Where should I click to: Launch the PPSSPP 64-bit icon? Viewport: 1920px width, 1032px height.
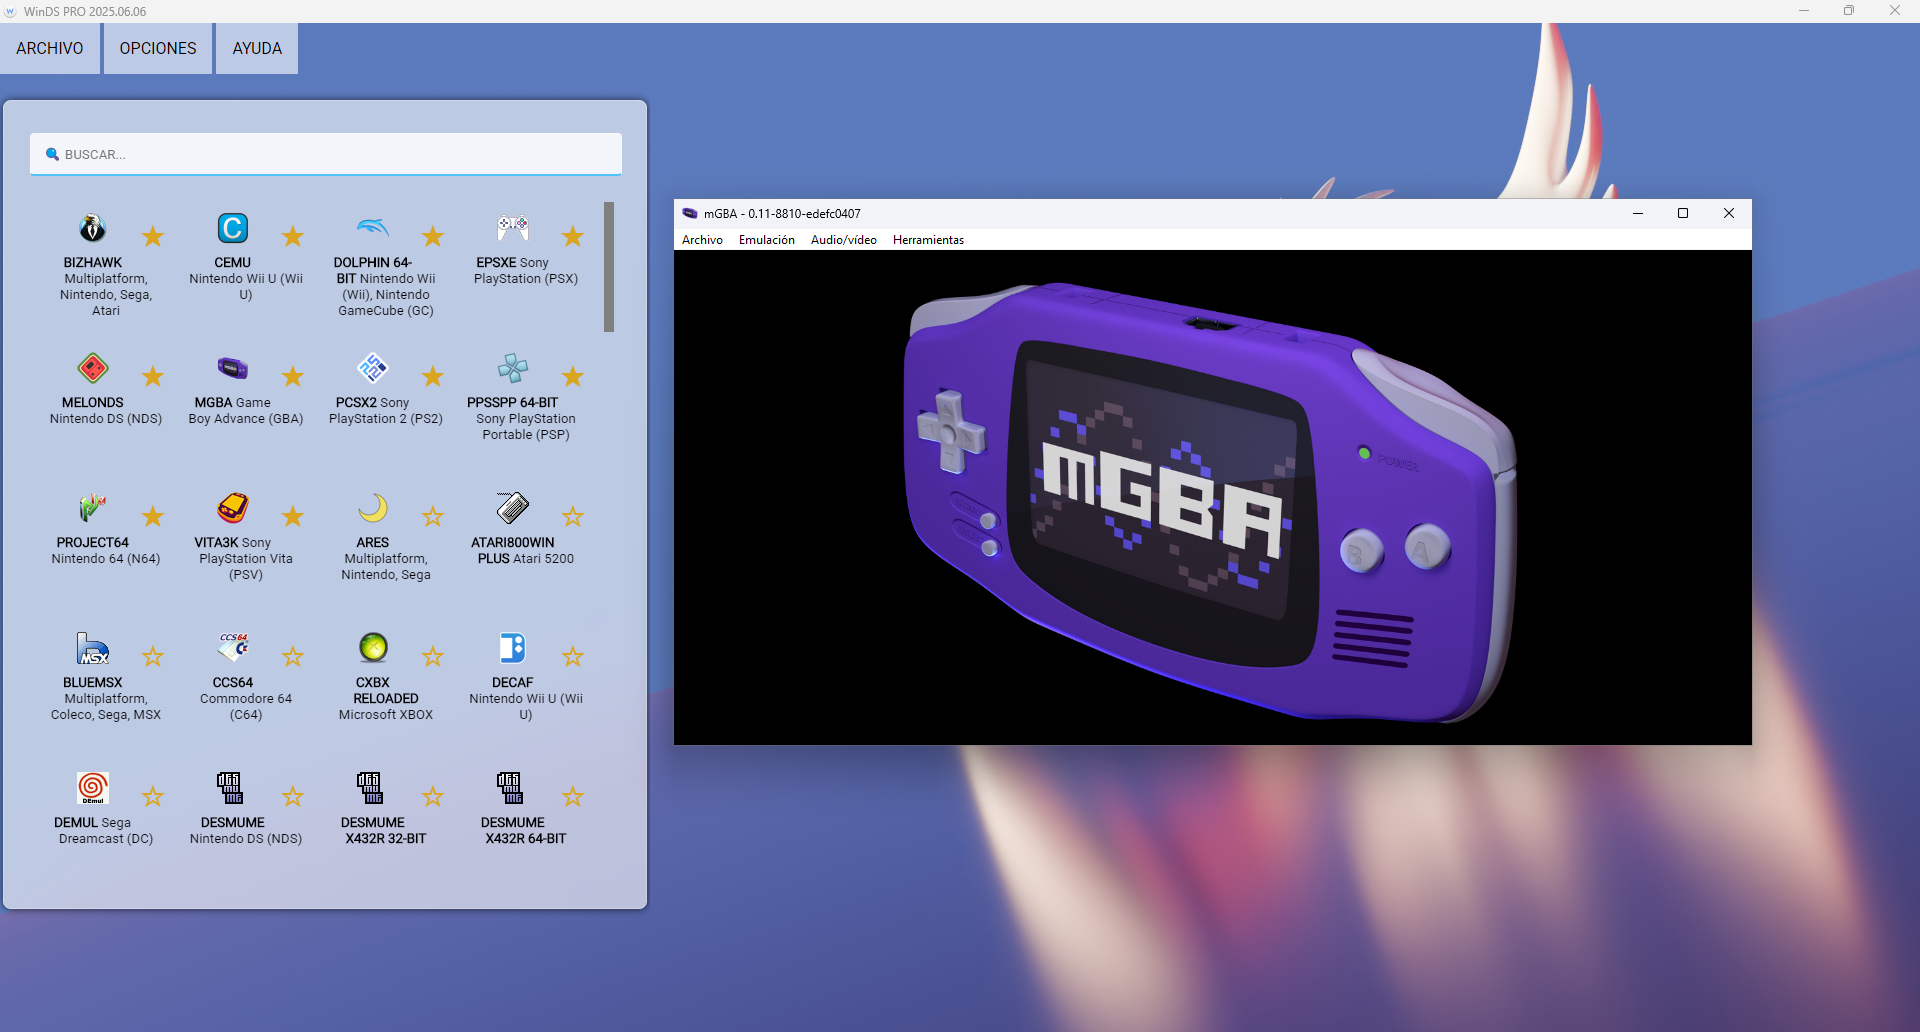click(x=513, y=368)
